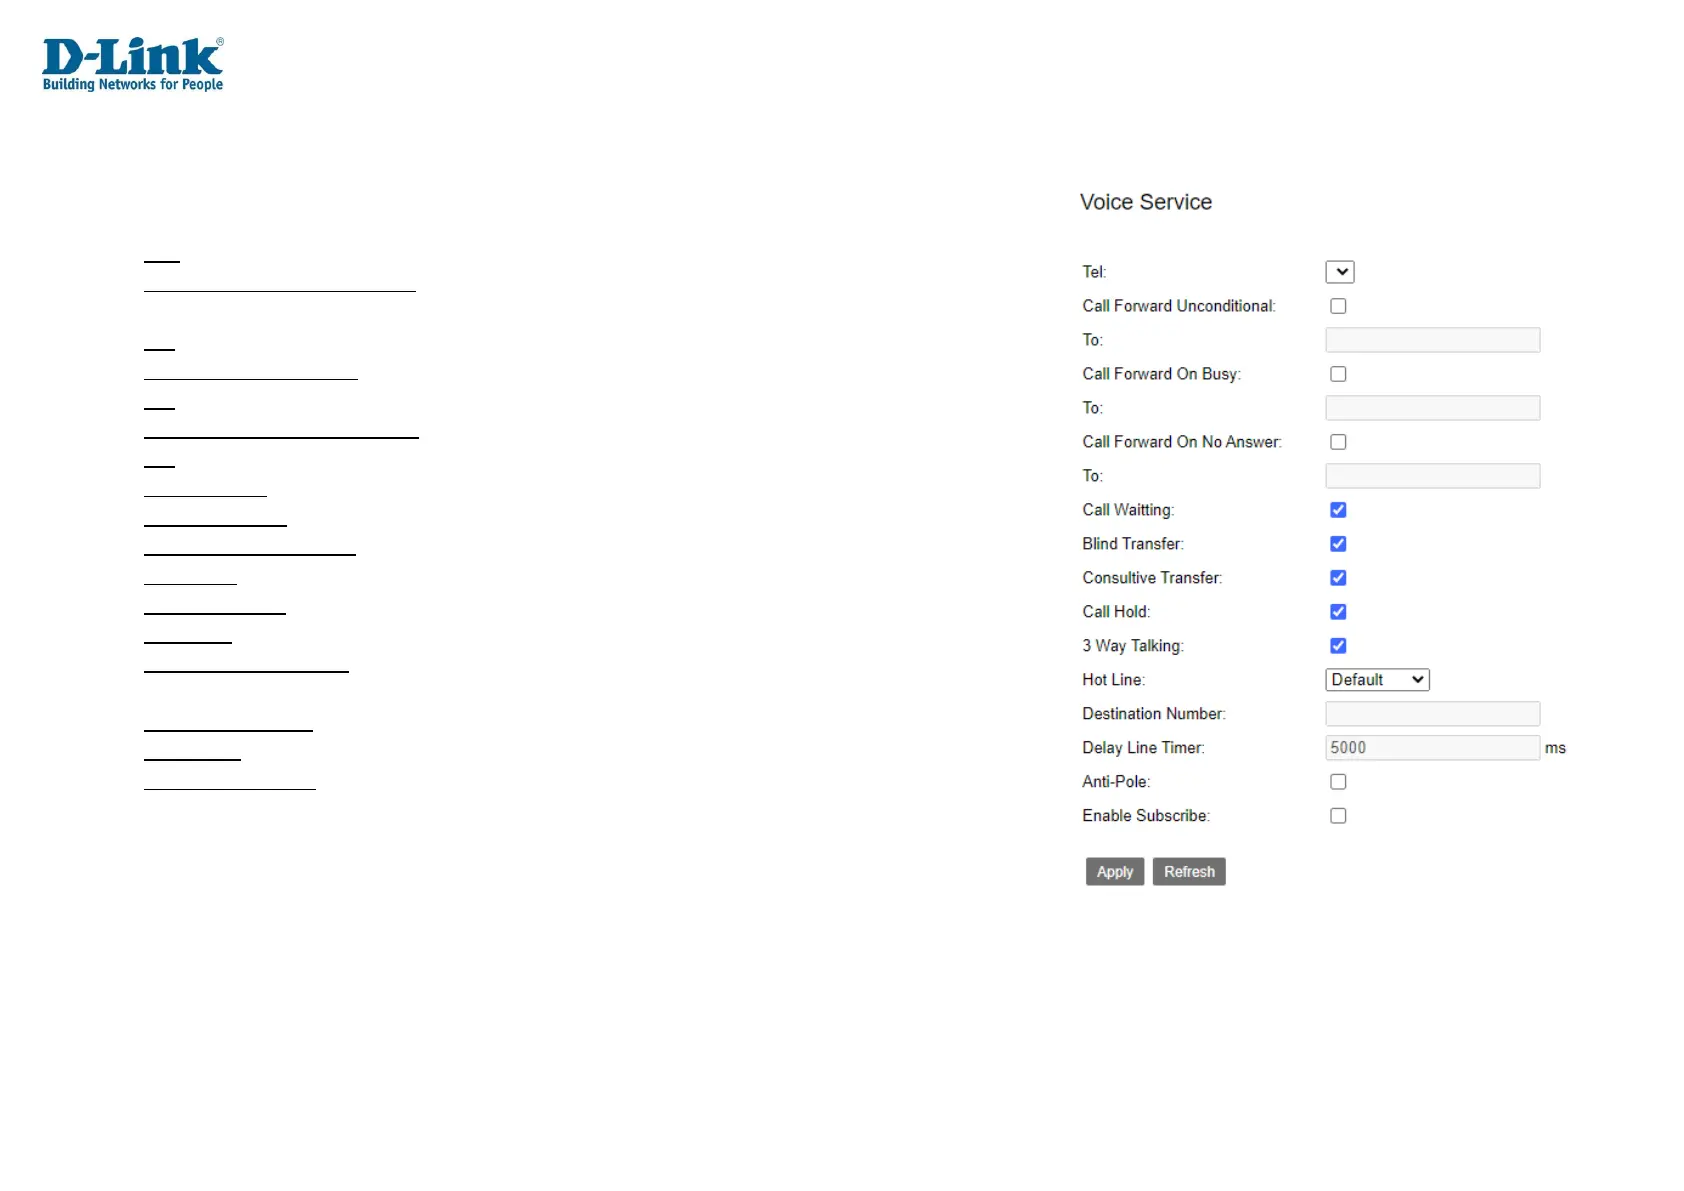Enable Call Forward Unconditional checkbox
Screen dimensions: 1684x1191
point(1338,306)
